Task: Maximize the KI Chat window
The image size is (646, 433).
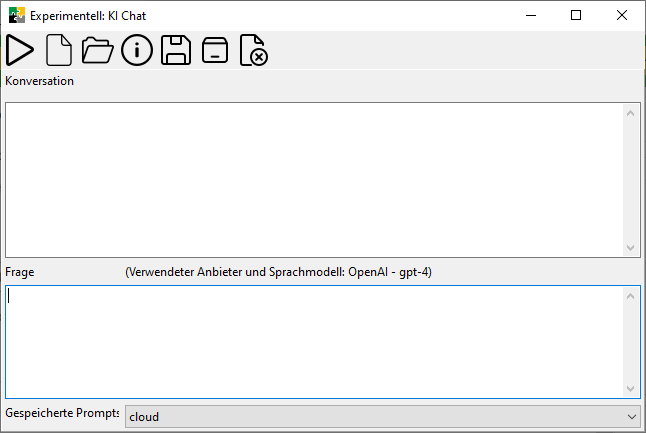Action: (576, 15)
